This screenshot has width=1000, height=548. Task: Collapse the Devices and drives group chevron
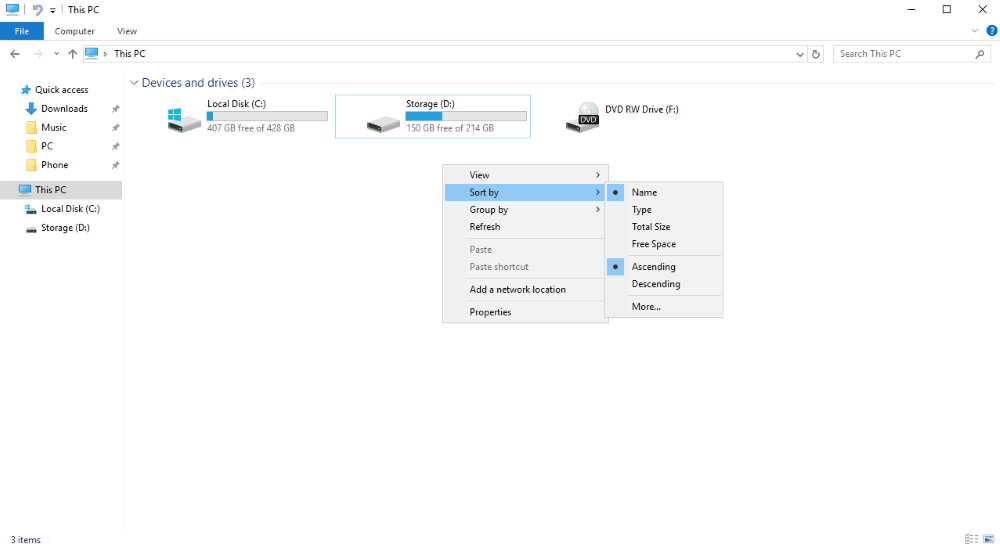point(134,83)
